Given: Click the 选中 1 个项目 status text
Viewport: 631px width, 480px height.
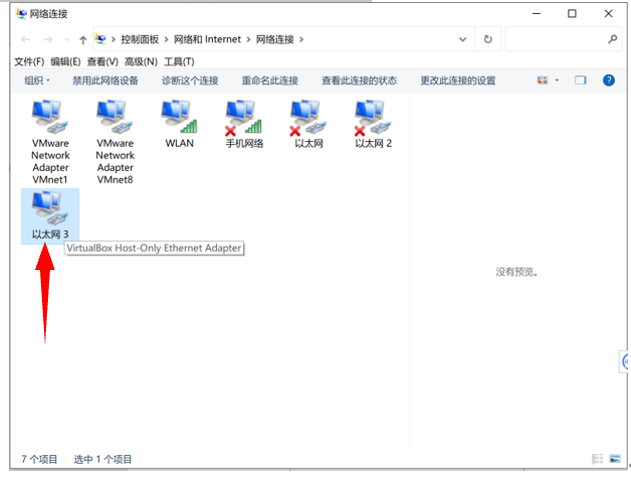Looking at the screenshot, I should pos(103,459).
